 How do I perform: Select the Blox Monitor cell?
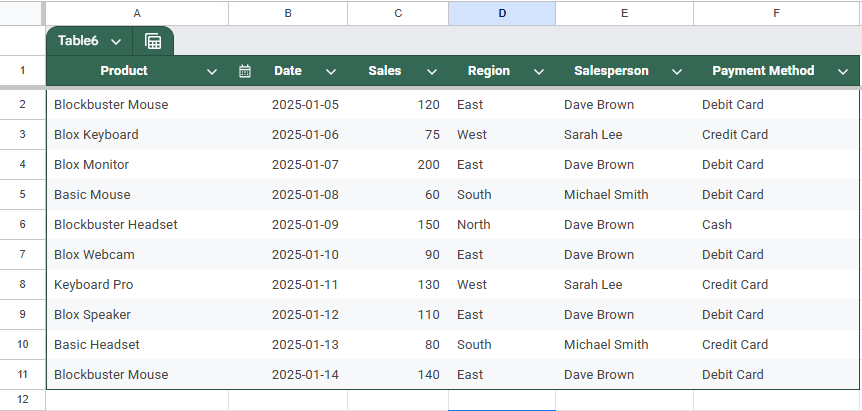137,165
